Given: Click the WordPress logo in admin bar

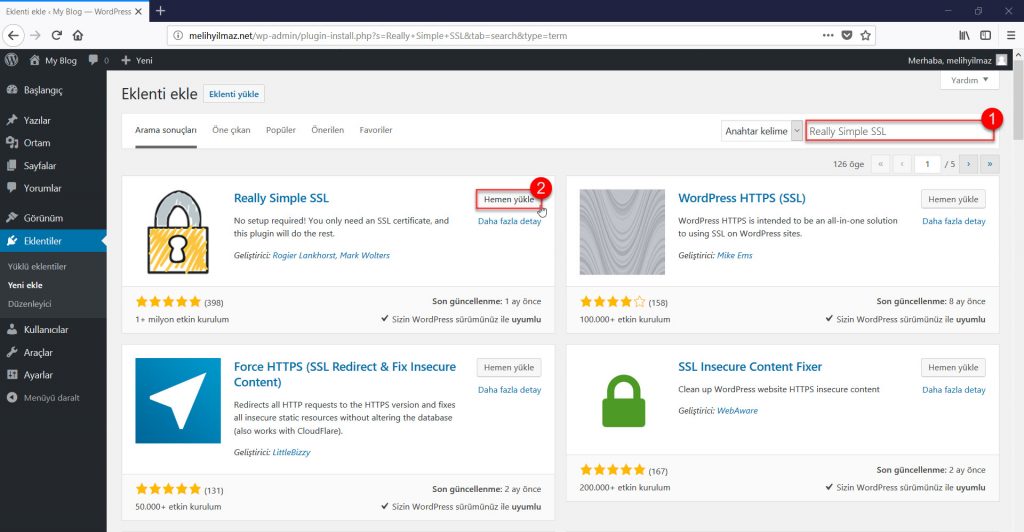Looking at the screenshot, I should (12, 60).
